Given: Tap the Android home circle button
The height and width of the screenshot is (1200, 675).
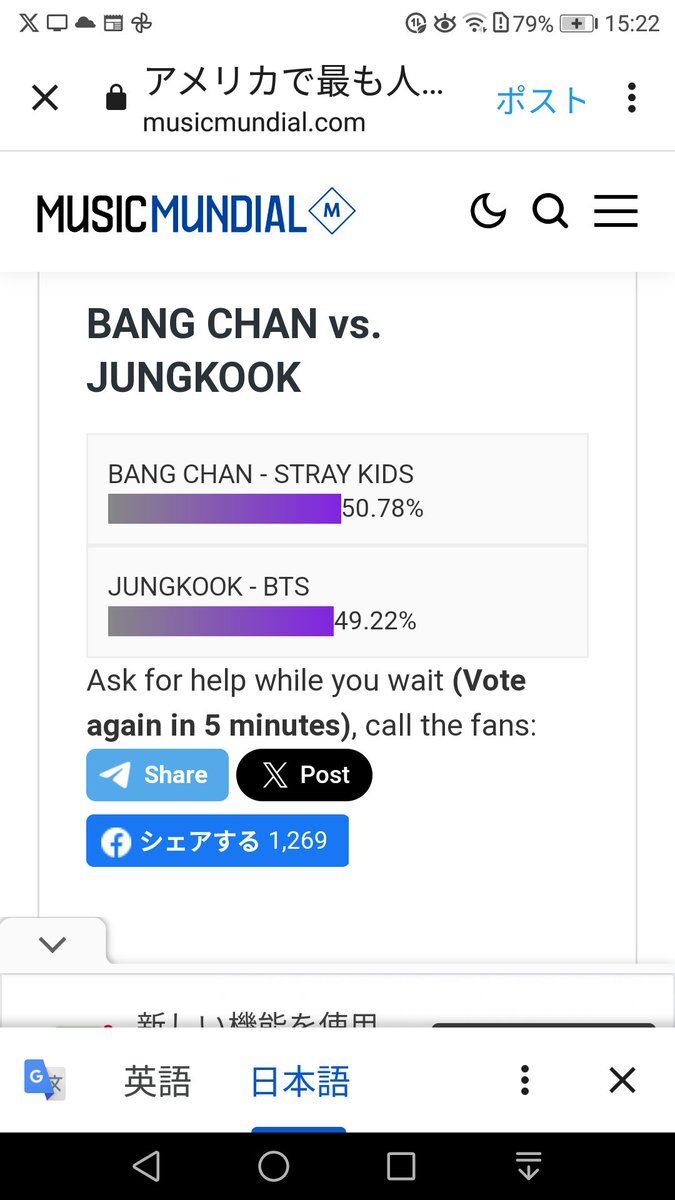Looking at the screenshot, I should pyautogui.click(x=273, y=1166).
